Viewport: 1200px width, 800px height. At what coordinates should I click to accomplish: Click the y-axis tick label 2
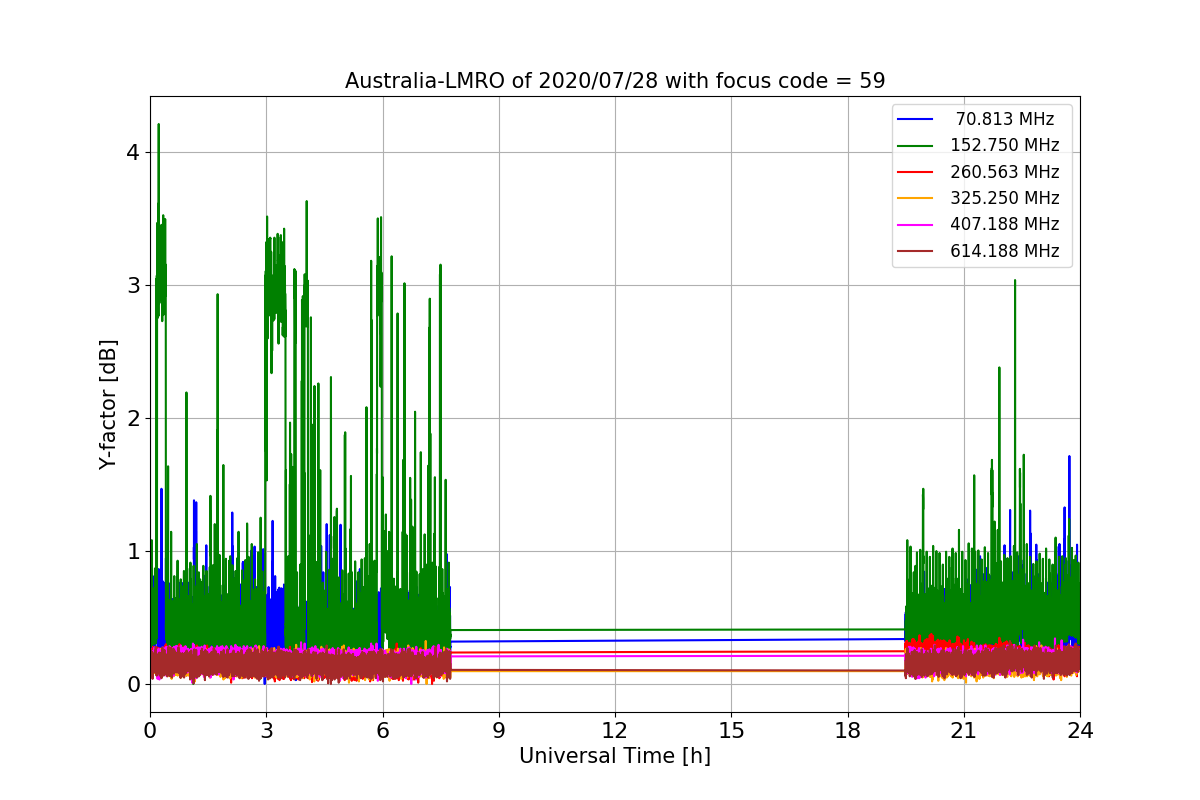tap(133, 419)
